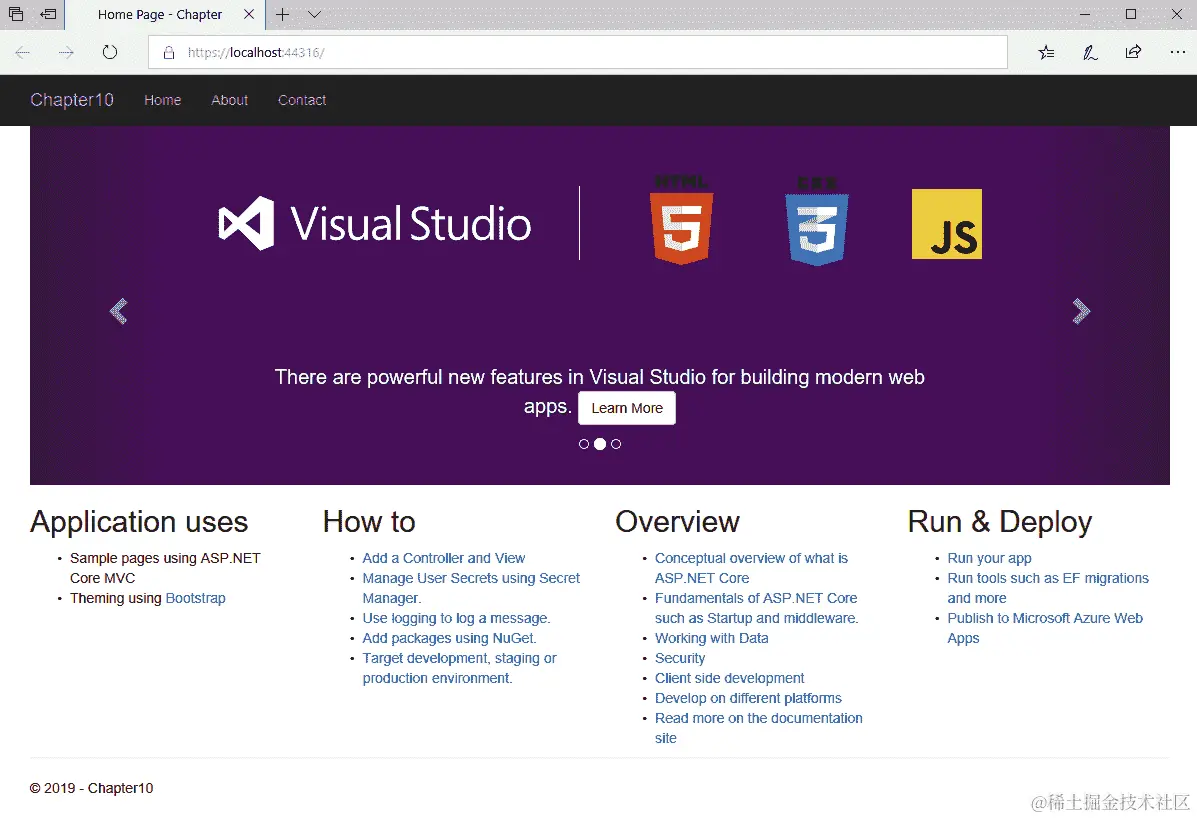Open Run tools such as EF migrations link
The height and width of the screenshot is (819, 1197).
1047,588
